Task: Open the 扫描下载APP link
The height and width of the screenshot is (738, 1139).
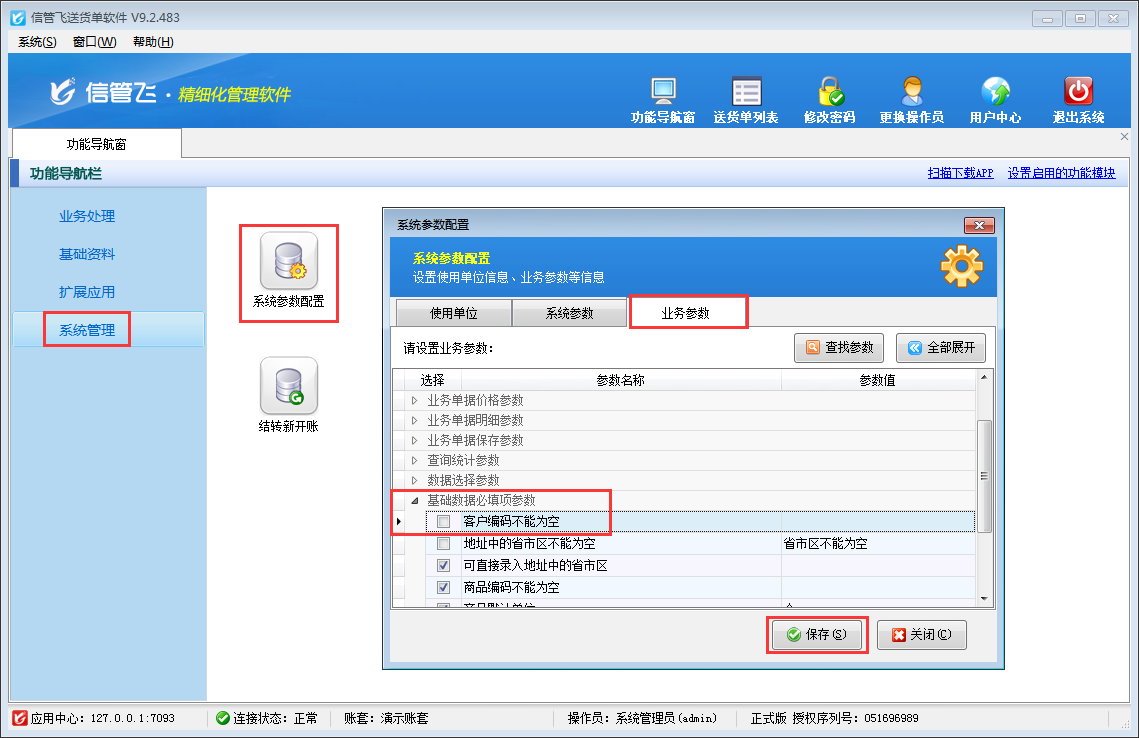Action: tap(960, 173)
